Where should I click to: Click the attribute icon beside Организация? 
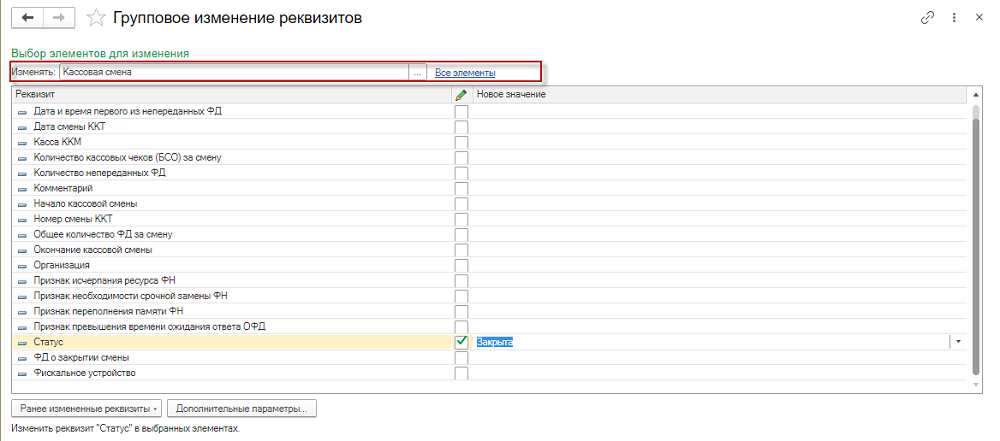point(23,265)
